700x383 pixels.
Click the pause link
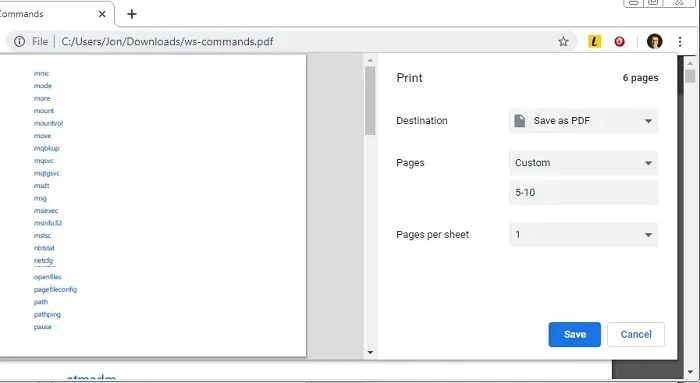pos(43,327)
